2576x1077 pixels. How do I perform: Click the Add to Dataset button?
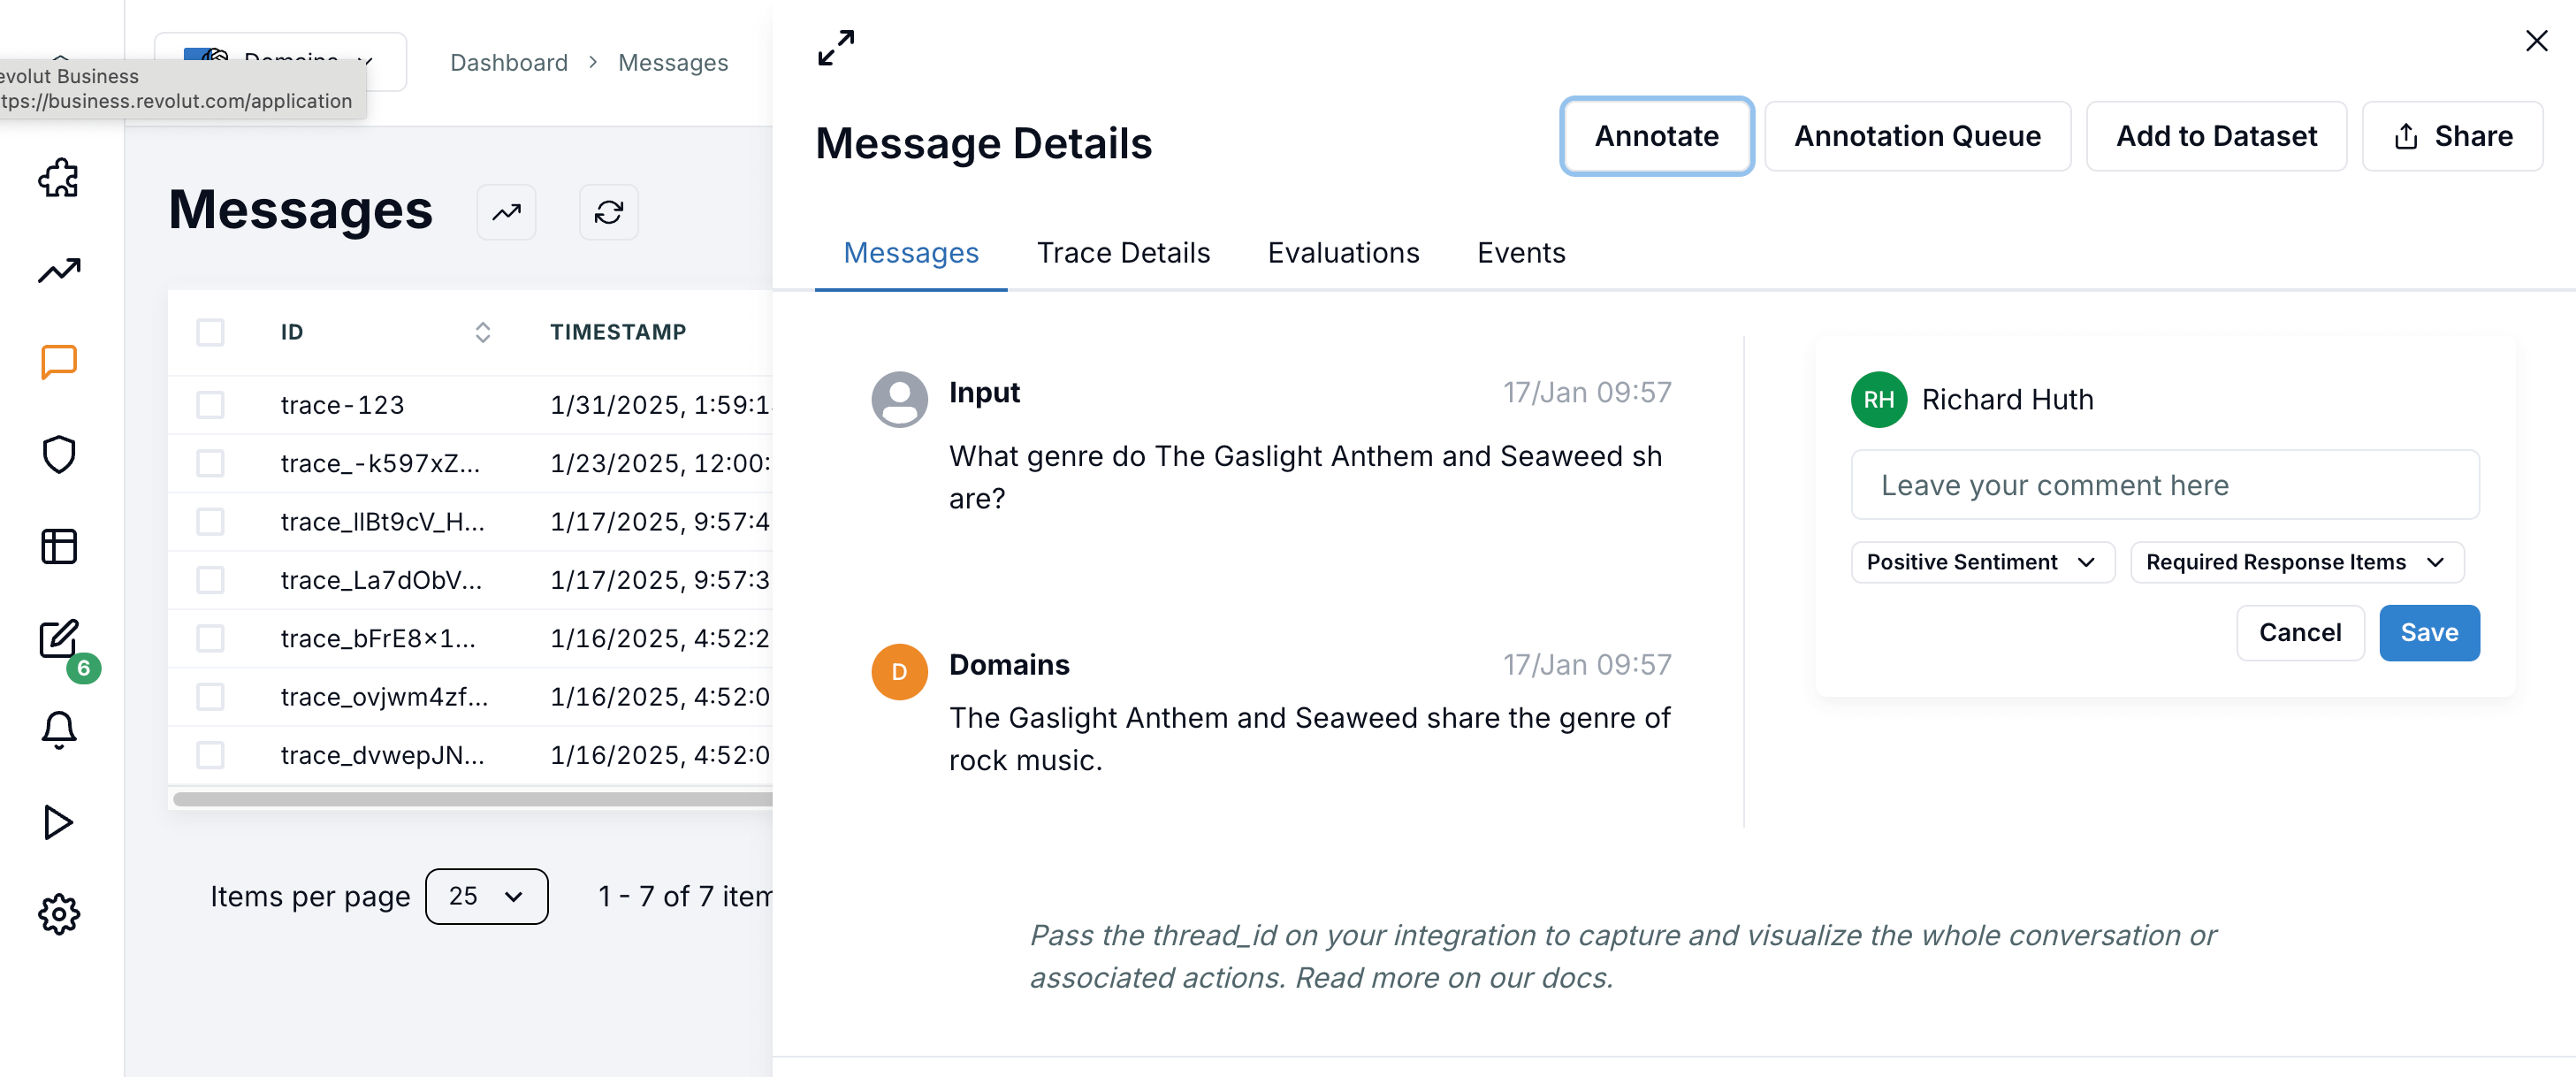(x=2216, y=136)
